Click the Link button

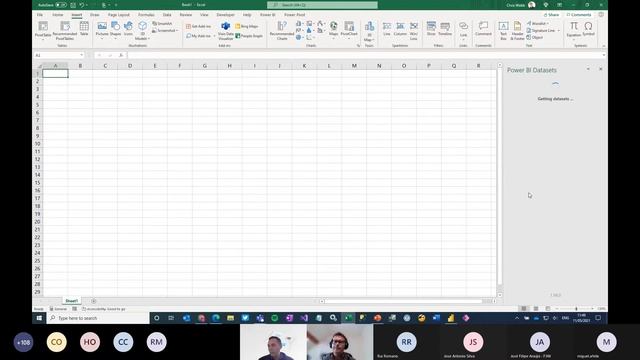463,30
